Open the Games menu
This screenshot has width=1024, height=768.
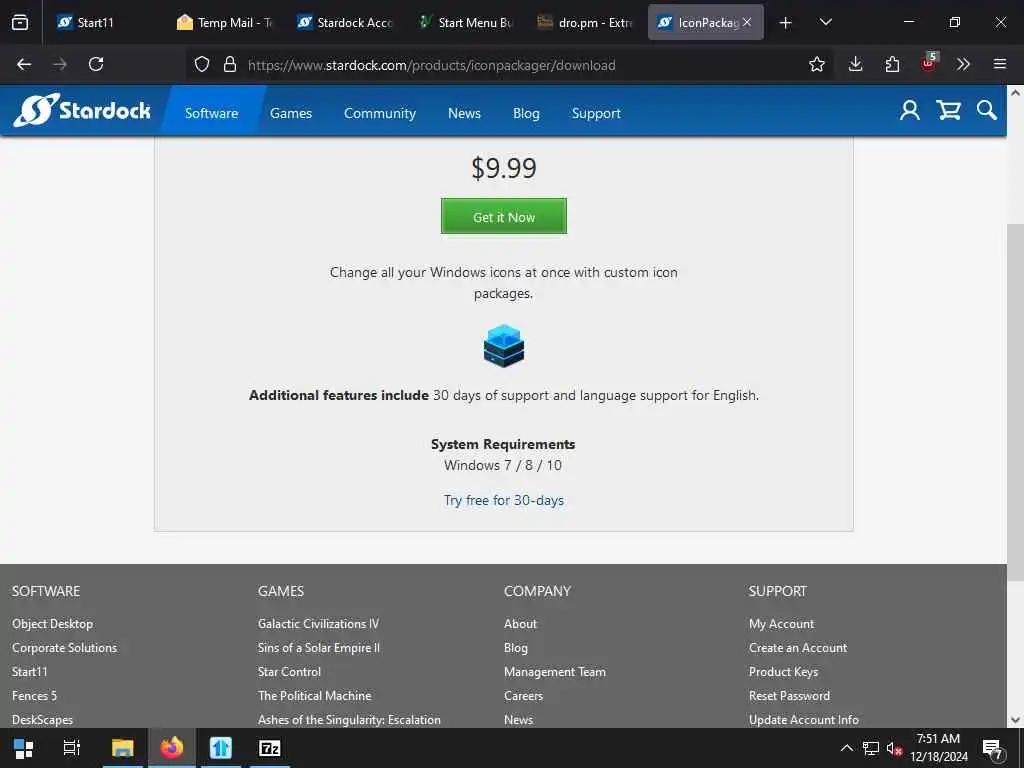(x=291, y=113)
